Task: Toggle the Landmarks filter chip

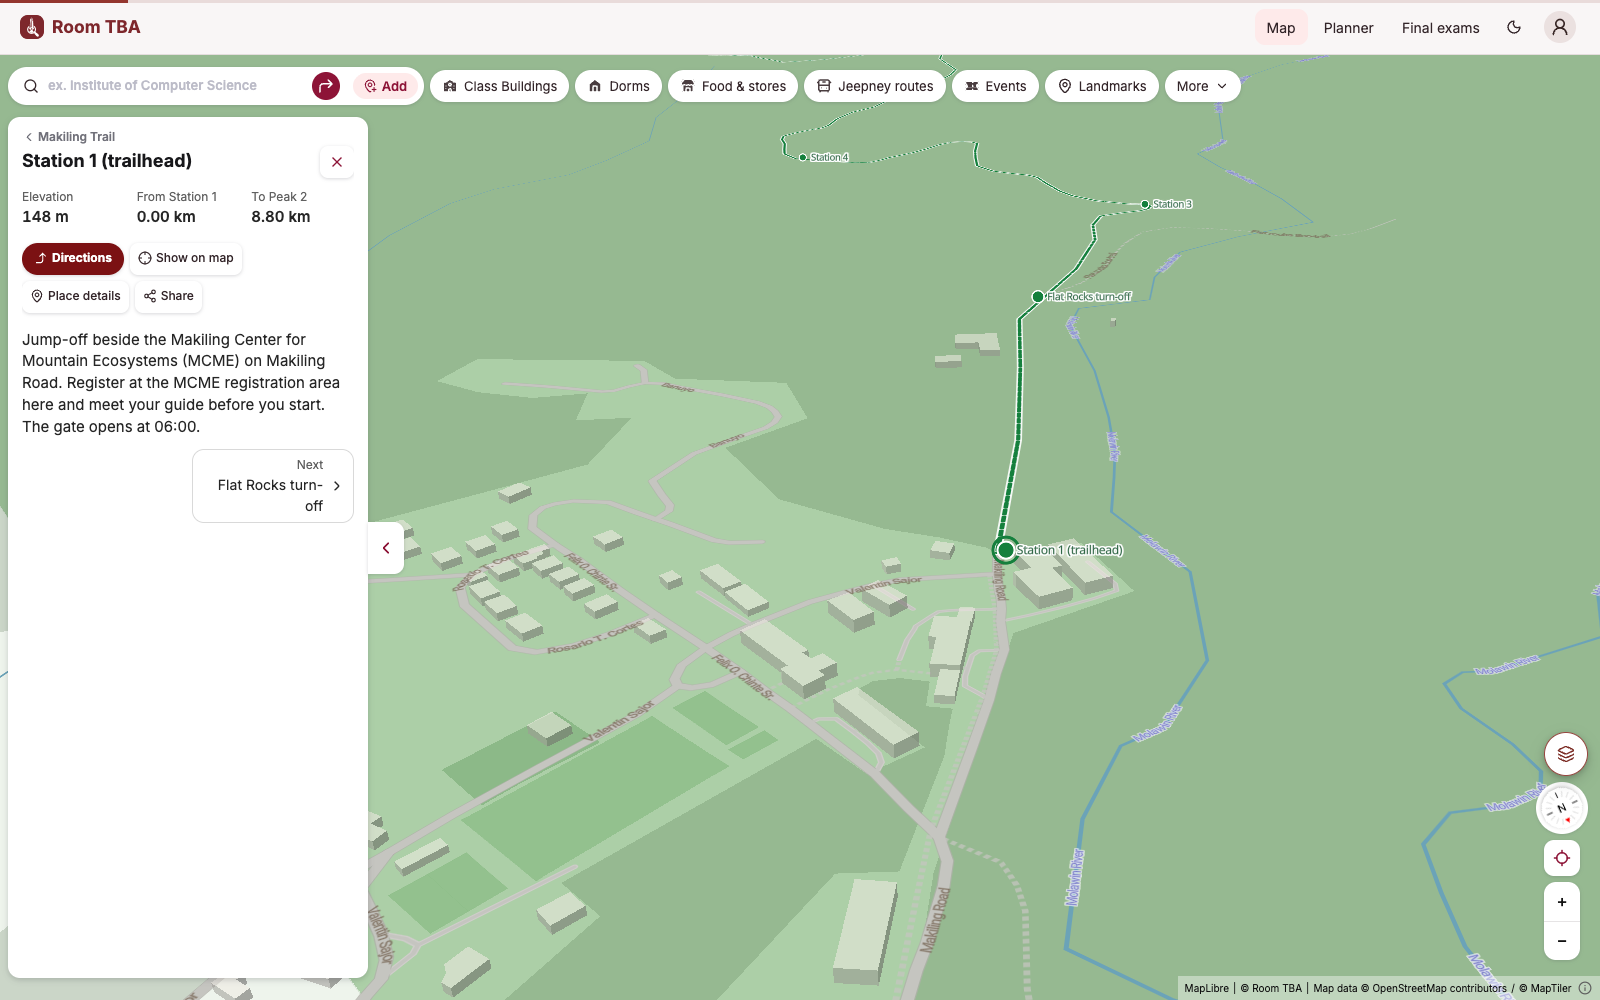Action: click(x=1102, y=86)
